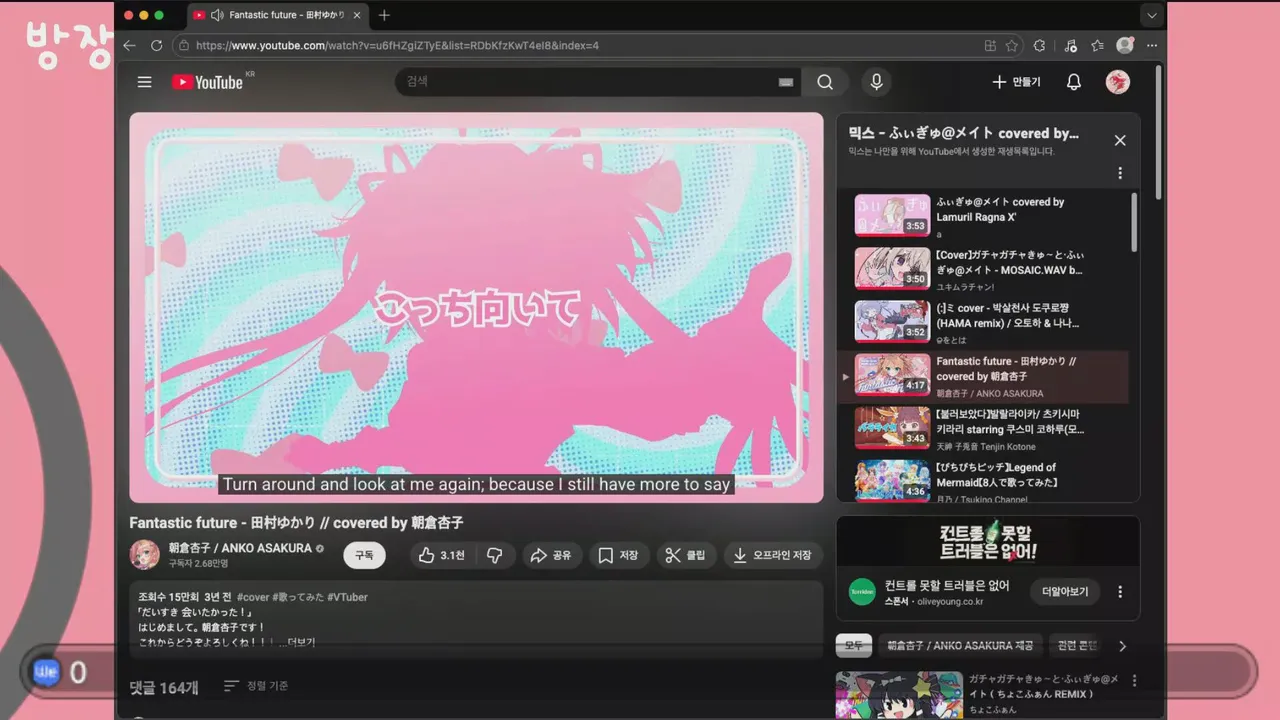Screen dimensions: 1280x720
Task: Create a clip with 클립 scissors button
Action: pyautogui.click(x=685, y=555)
